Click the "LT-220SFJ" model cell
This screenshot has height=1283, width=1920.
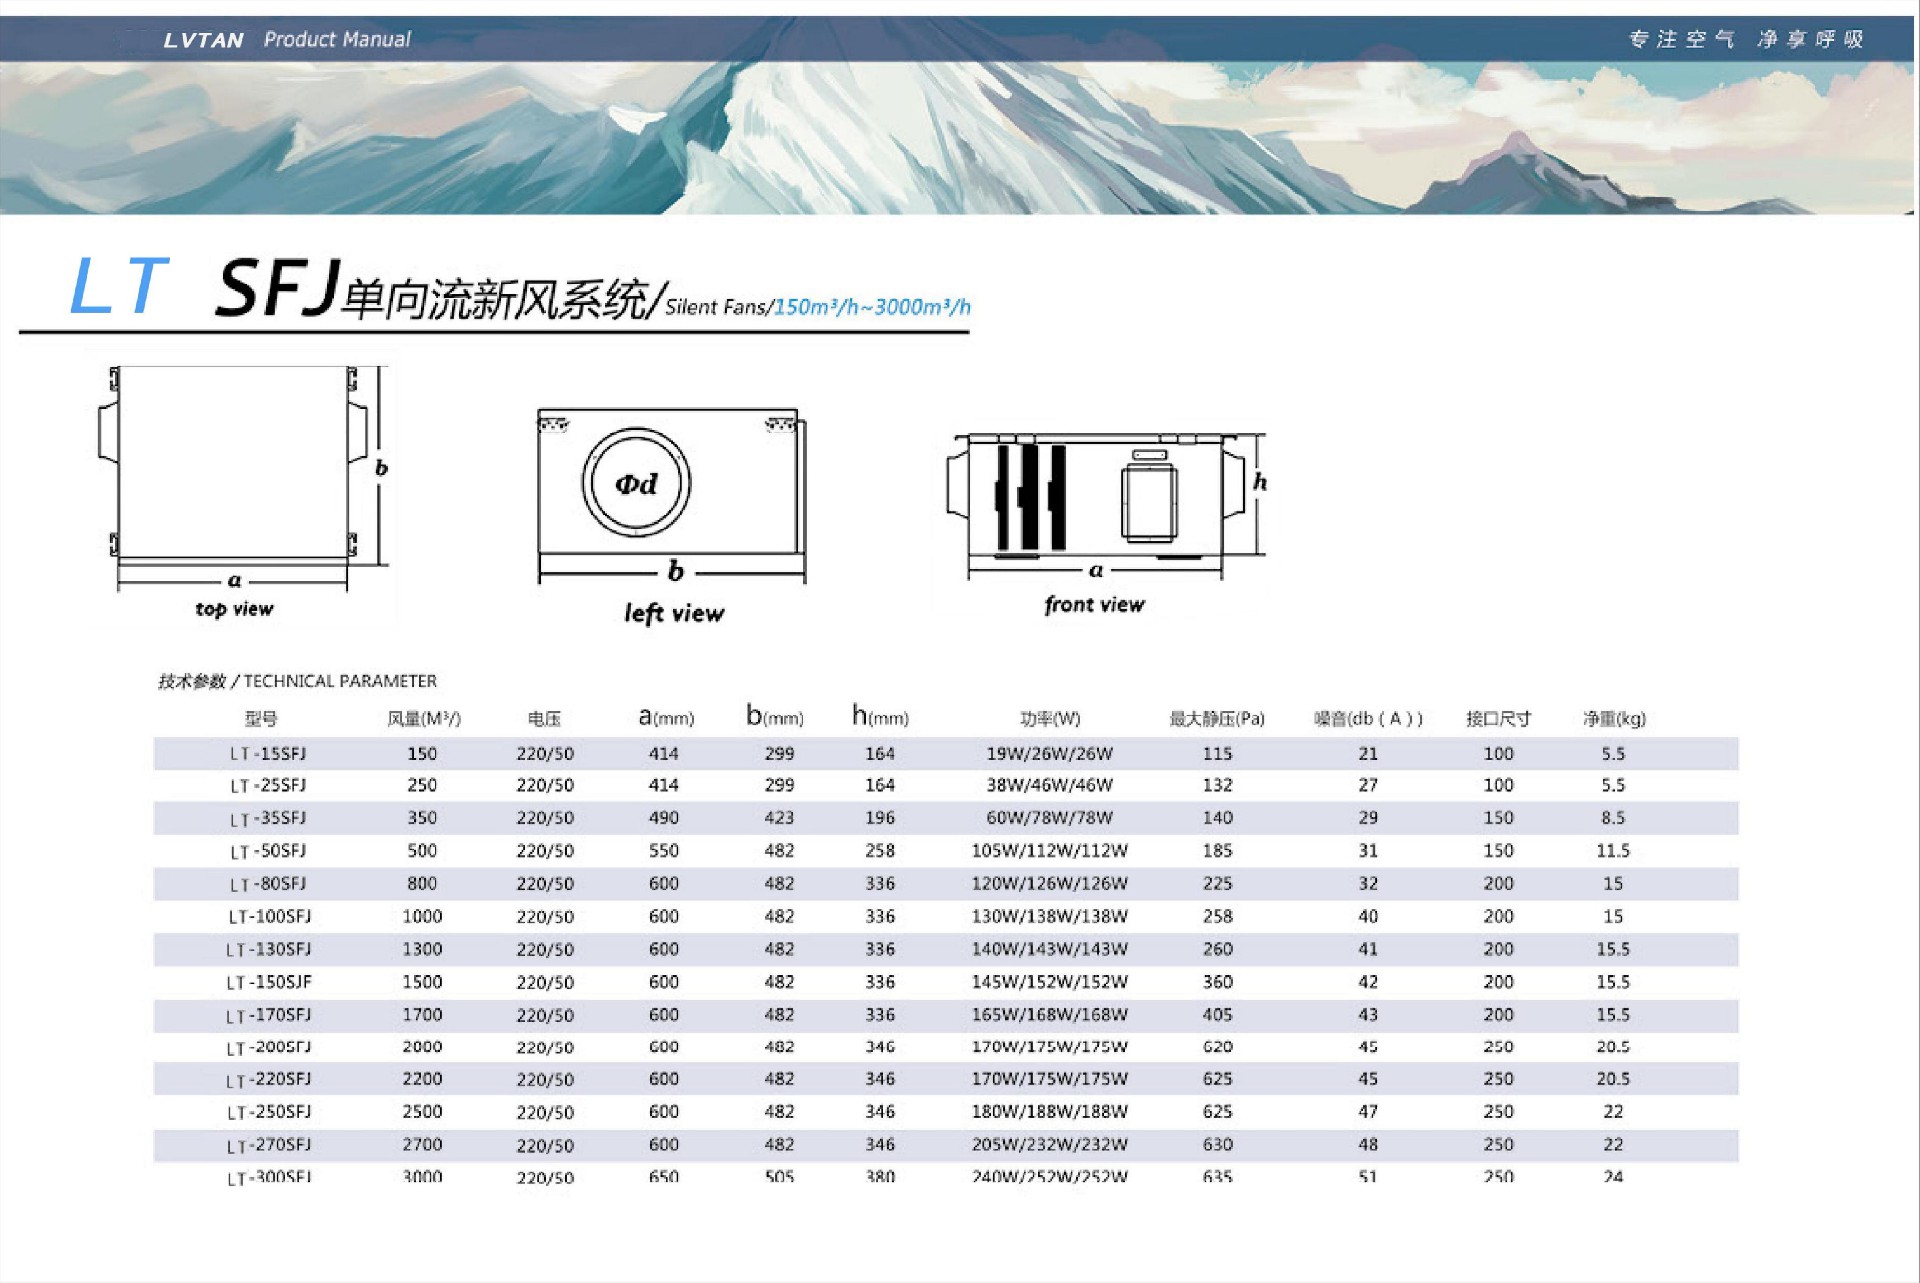point(269,1080)
